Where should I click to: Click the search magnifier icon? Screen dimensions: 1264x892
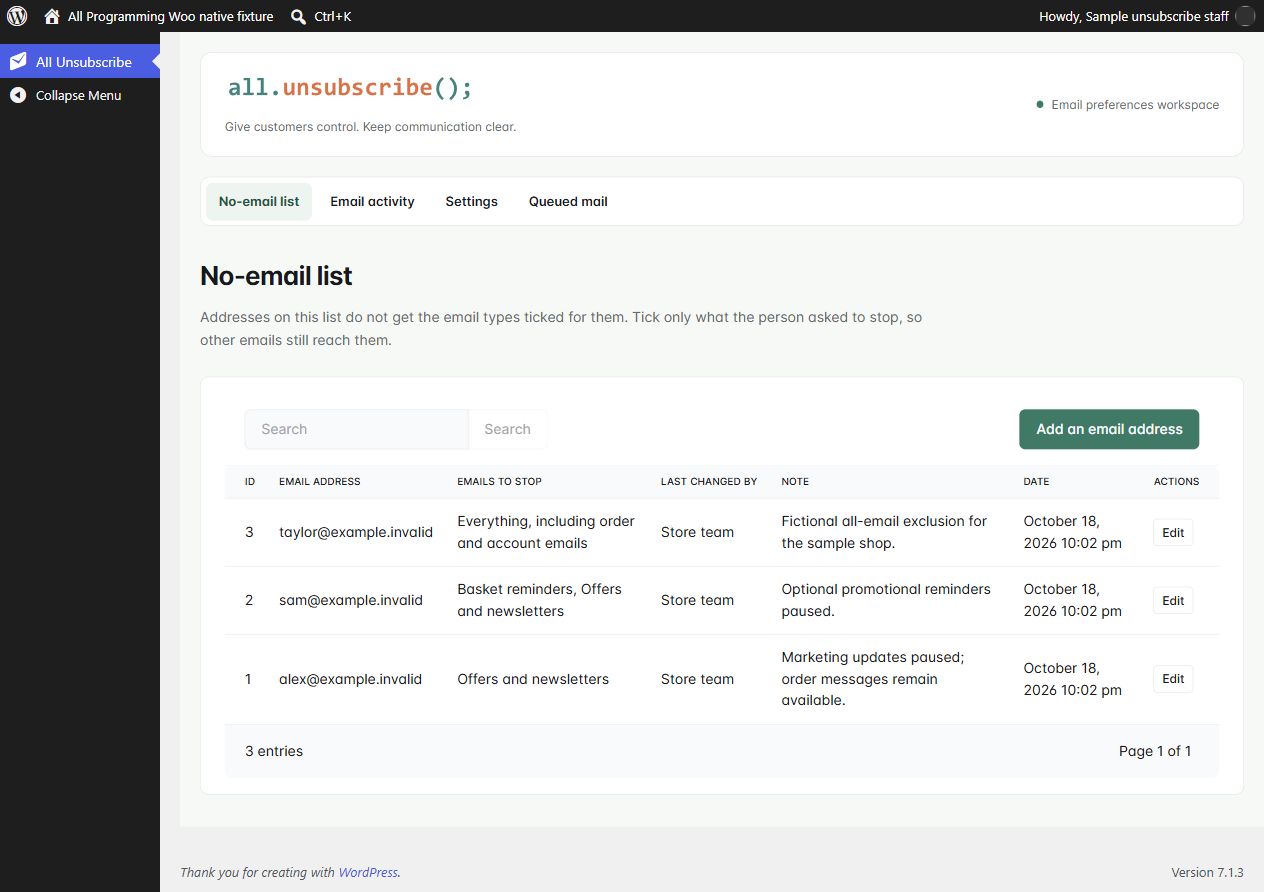tap(298, 16)
